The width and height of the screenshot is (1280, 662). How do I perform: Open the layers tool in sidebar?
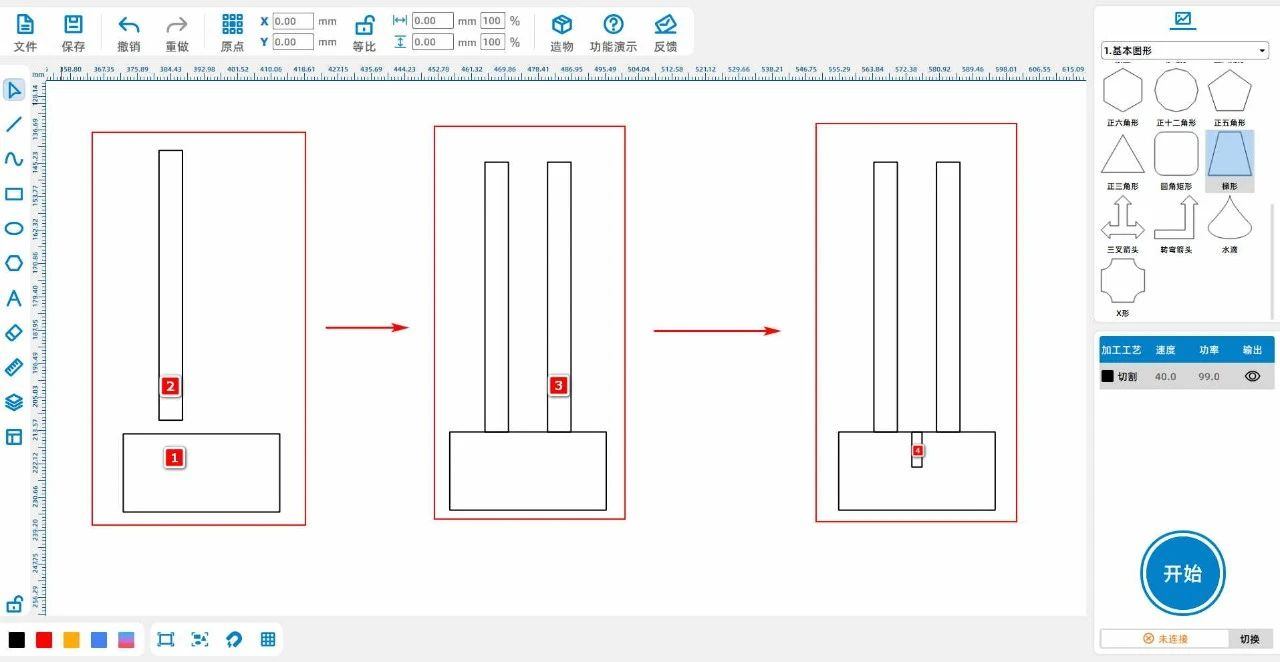click(14, 402)
